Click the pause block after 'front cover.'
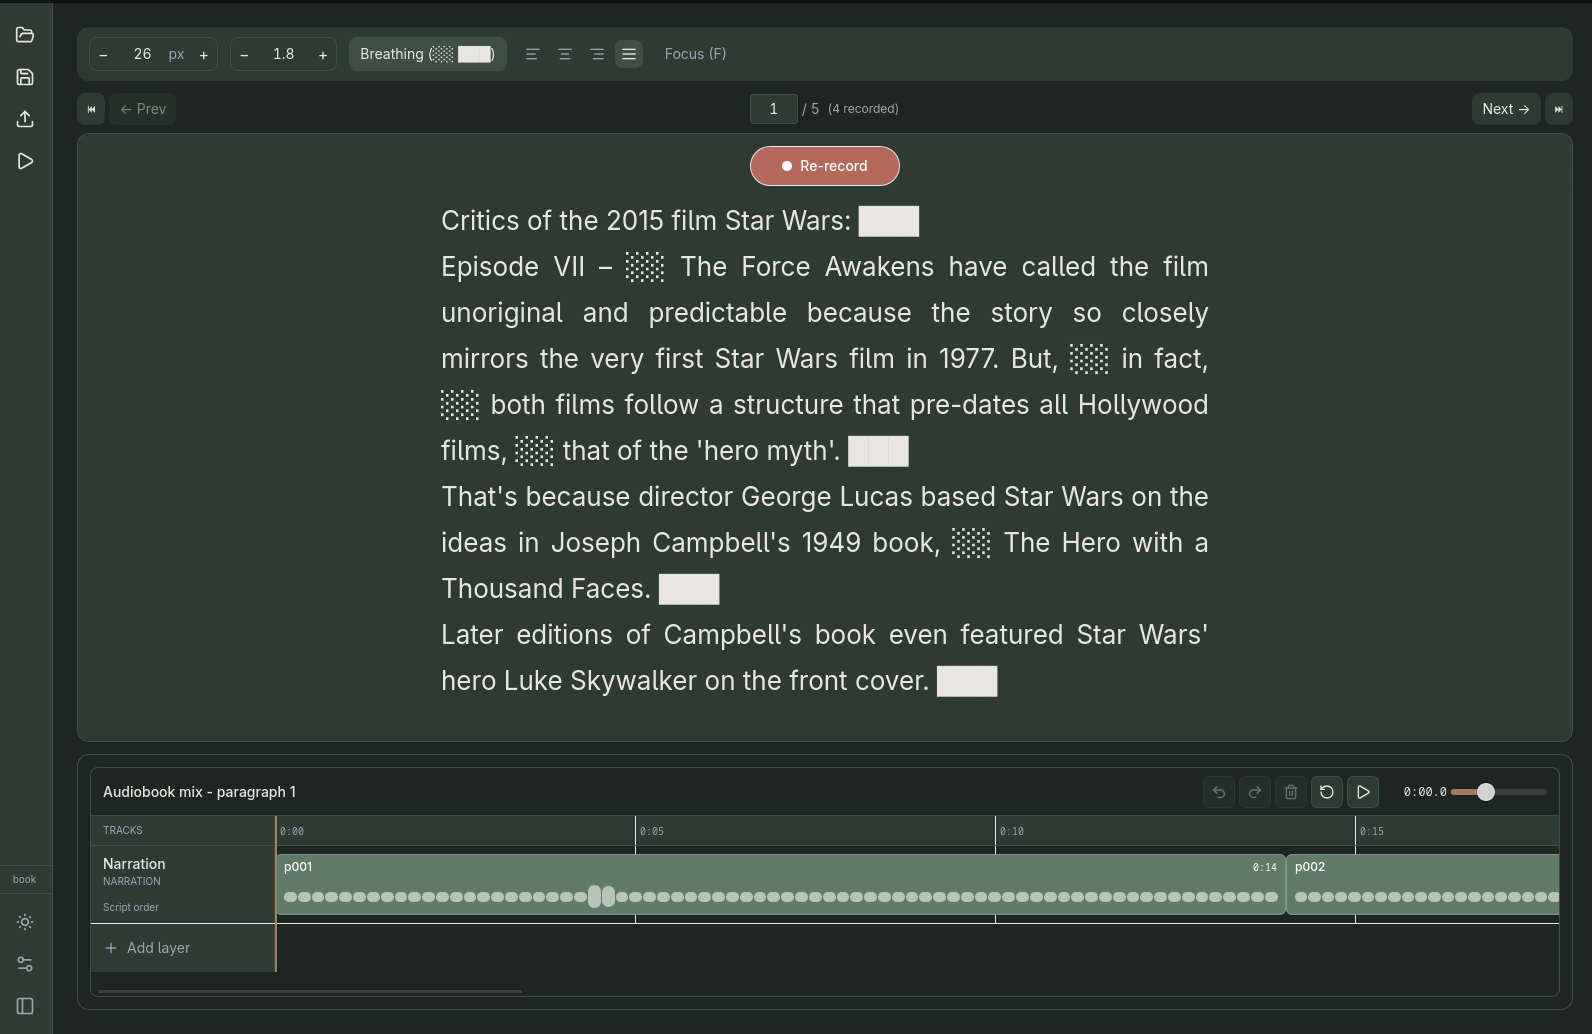This screenshot has width=1592, height=1034. [967, 681]
